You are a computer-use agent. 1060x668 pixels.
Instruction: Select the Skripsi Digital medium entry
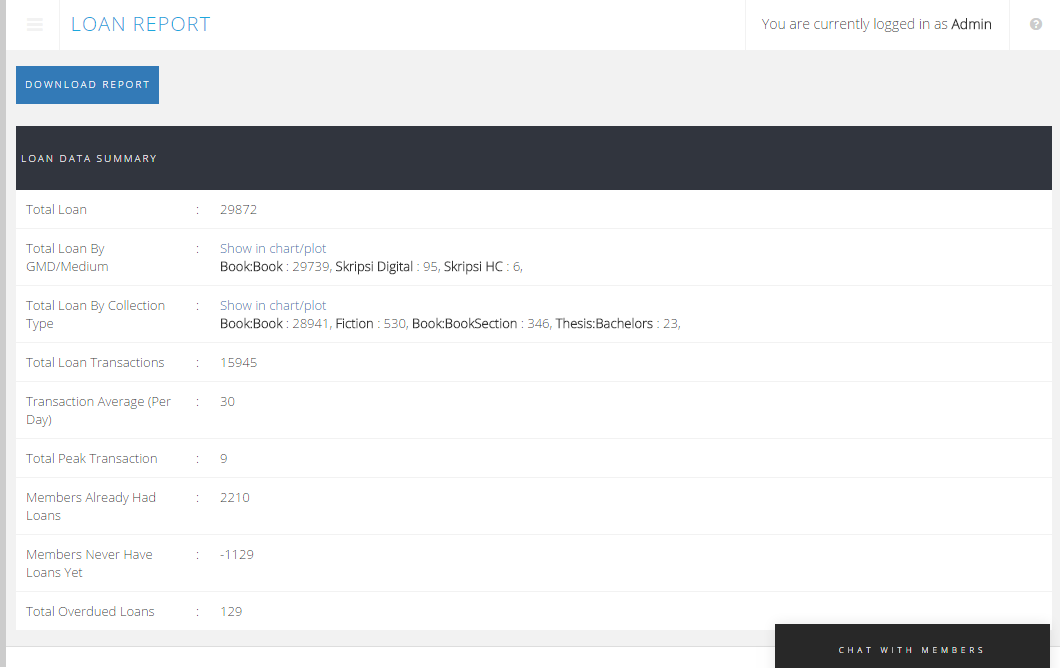coord(373,267)
